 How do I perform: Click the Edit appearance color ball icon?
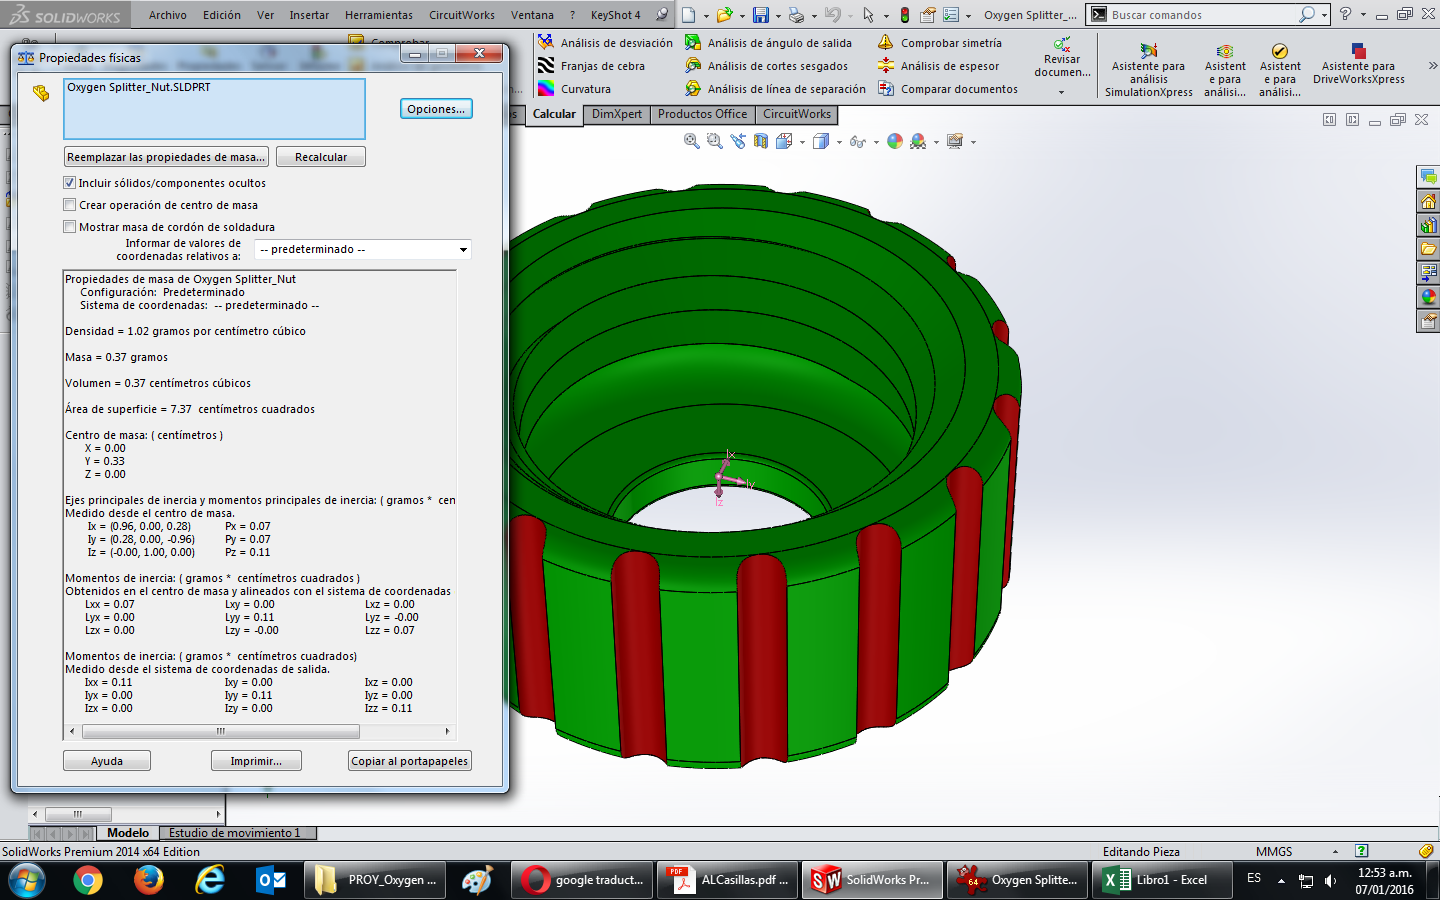pos(895,141)
